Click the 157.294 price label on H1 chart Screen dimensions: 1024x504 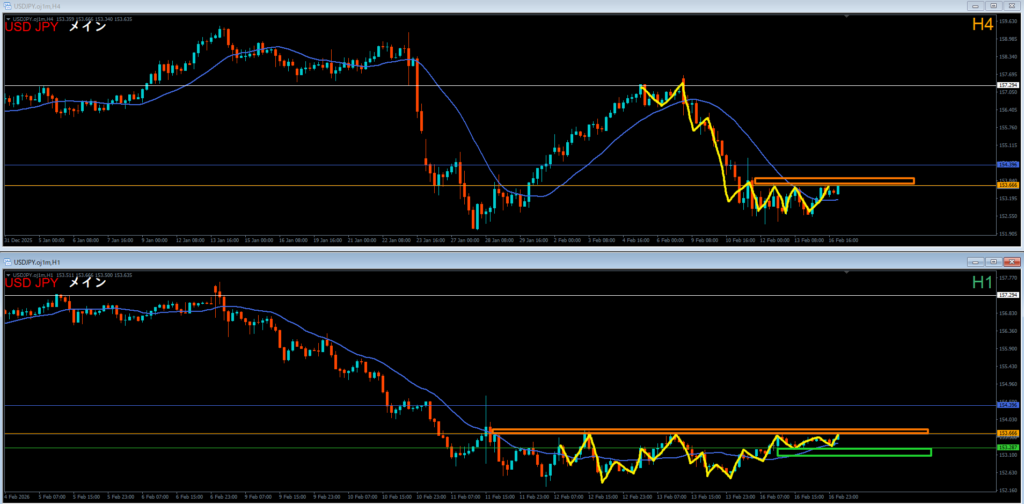1008,295
